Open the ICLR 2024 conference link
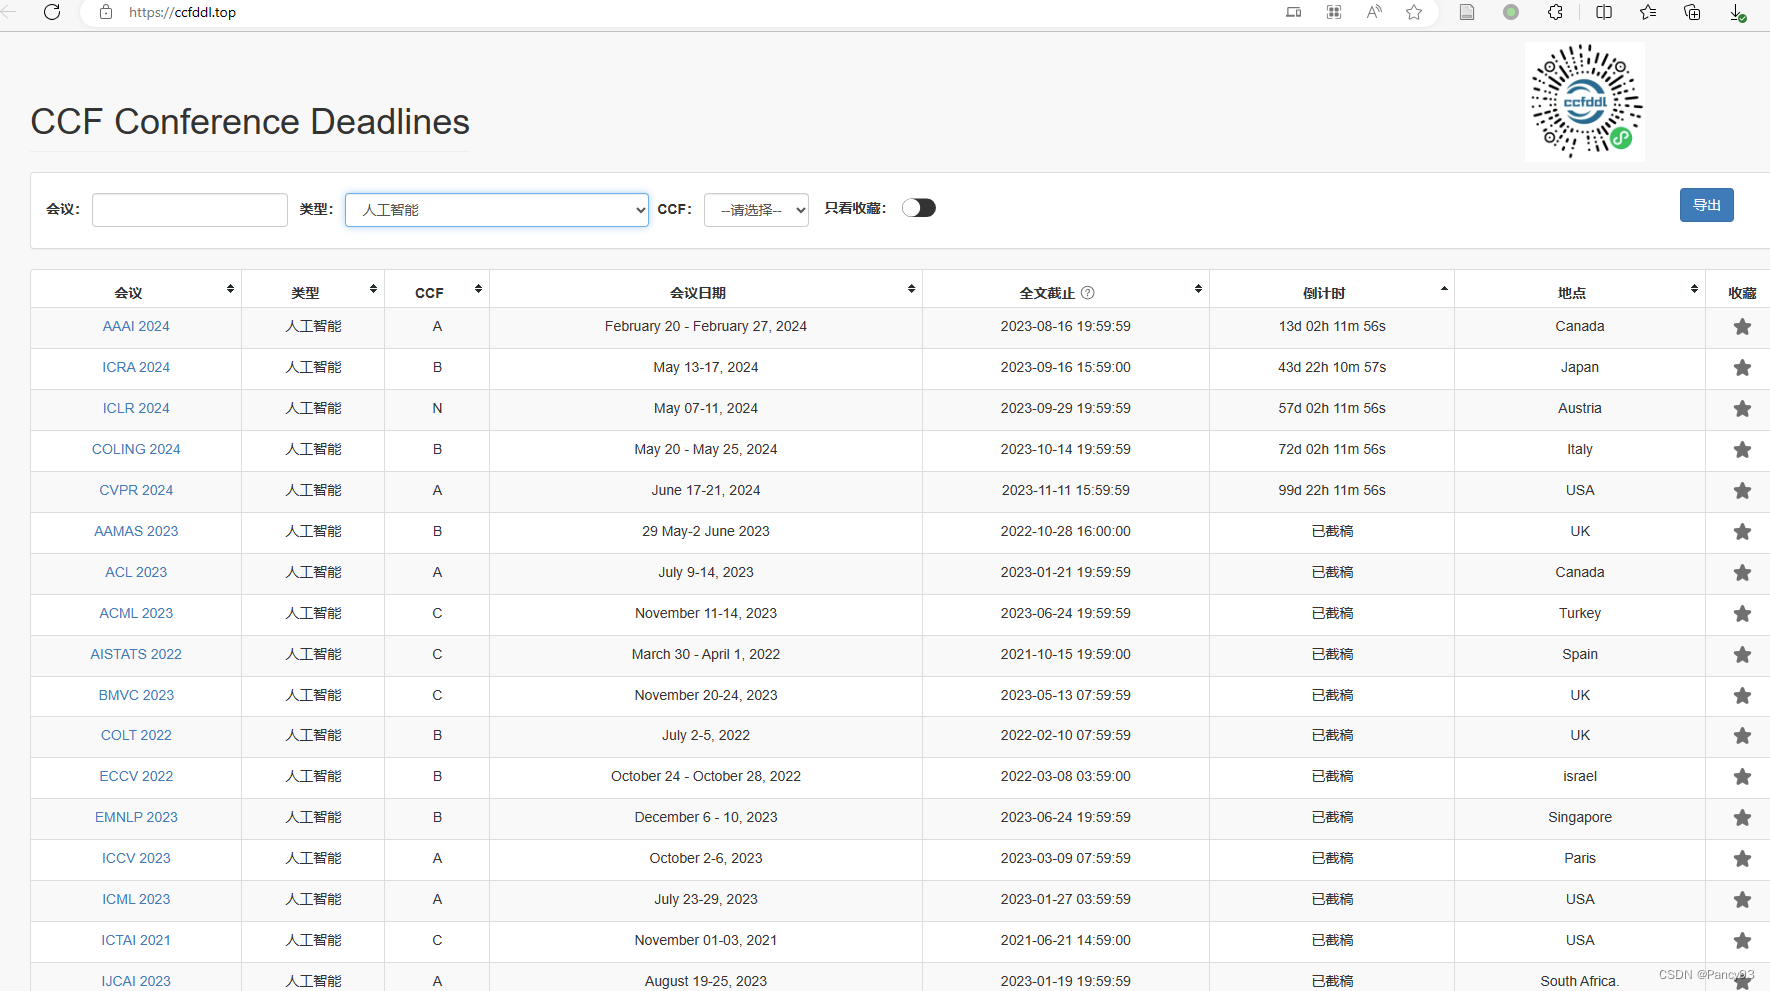The width and height of the screenshot is (1770, 991). (x=136, y=408)
